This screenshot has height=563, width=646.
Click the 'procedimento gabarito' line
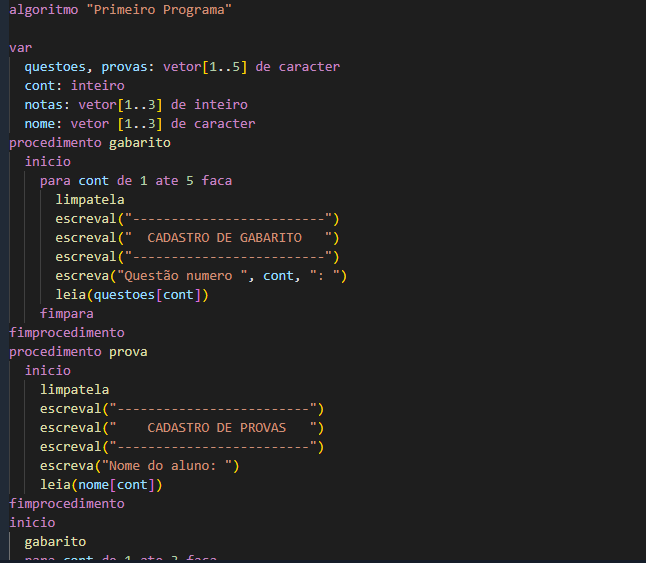click(x=90, y=143)
